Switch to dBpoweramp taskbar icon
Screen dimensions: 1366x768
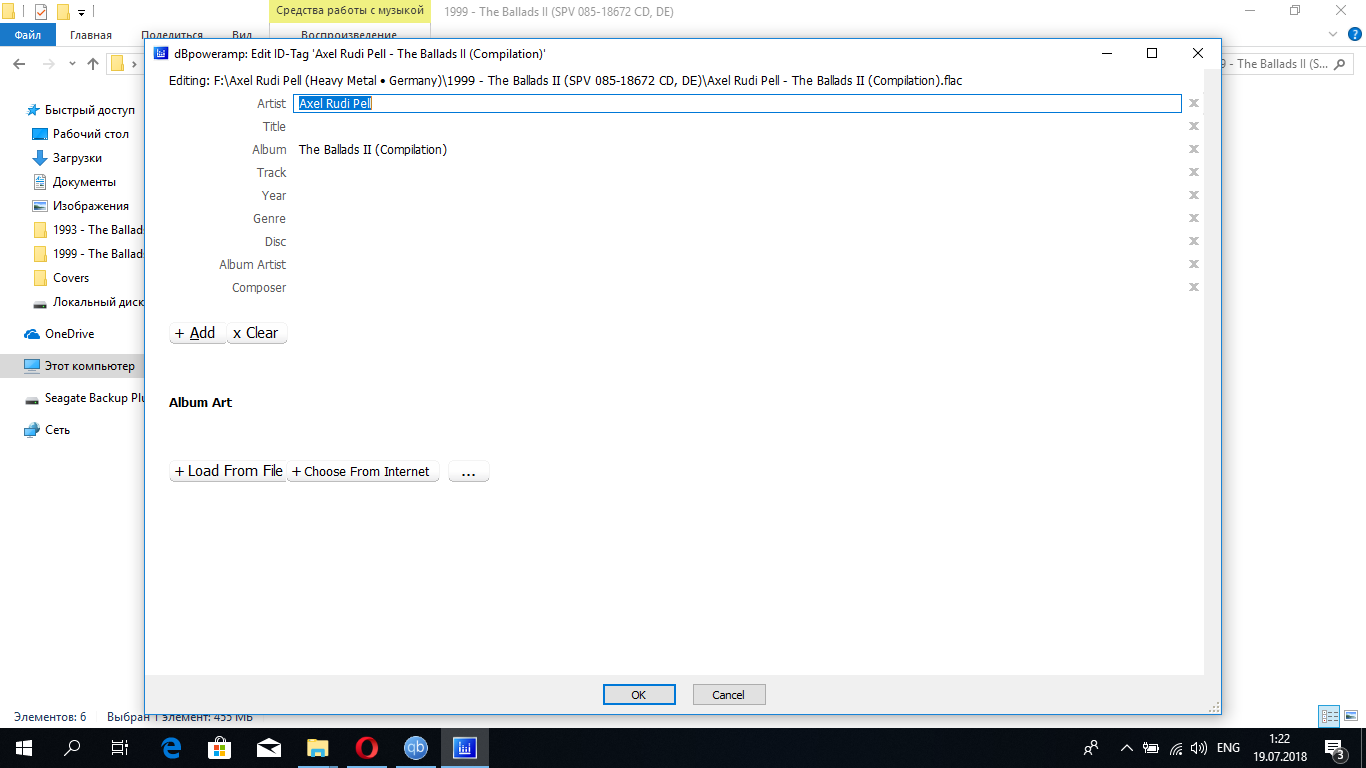click(465, 748)
